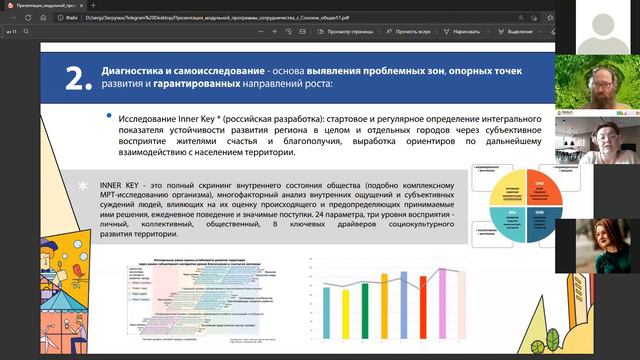This screenshot has height=360, width=640.
Task: Zoom in the PDF with plus
Action: 274,31
